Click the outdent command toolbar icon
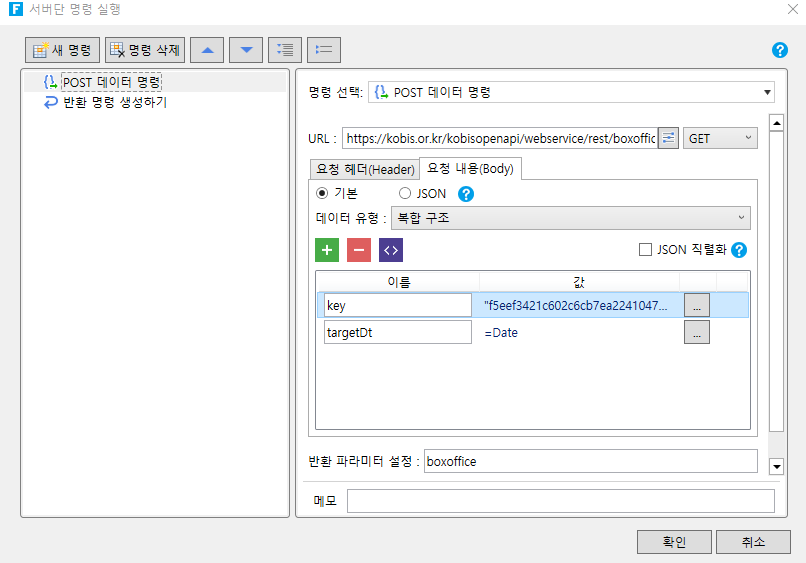This screenshot has width=806, height=563. pos(324,49)
